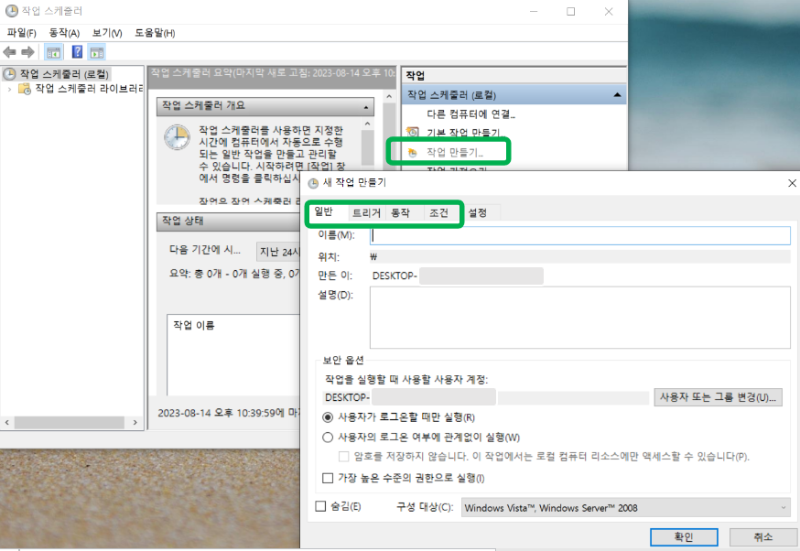The width and height of the screenshot is (800, 551).
Task: Click 기본 작업 만들기 action
Action: click(463, 133)
